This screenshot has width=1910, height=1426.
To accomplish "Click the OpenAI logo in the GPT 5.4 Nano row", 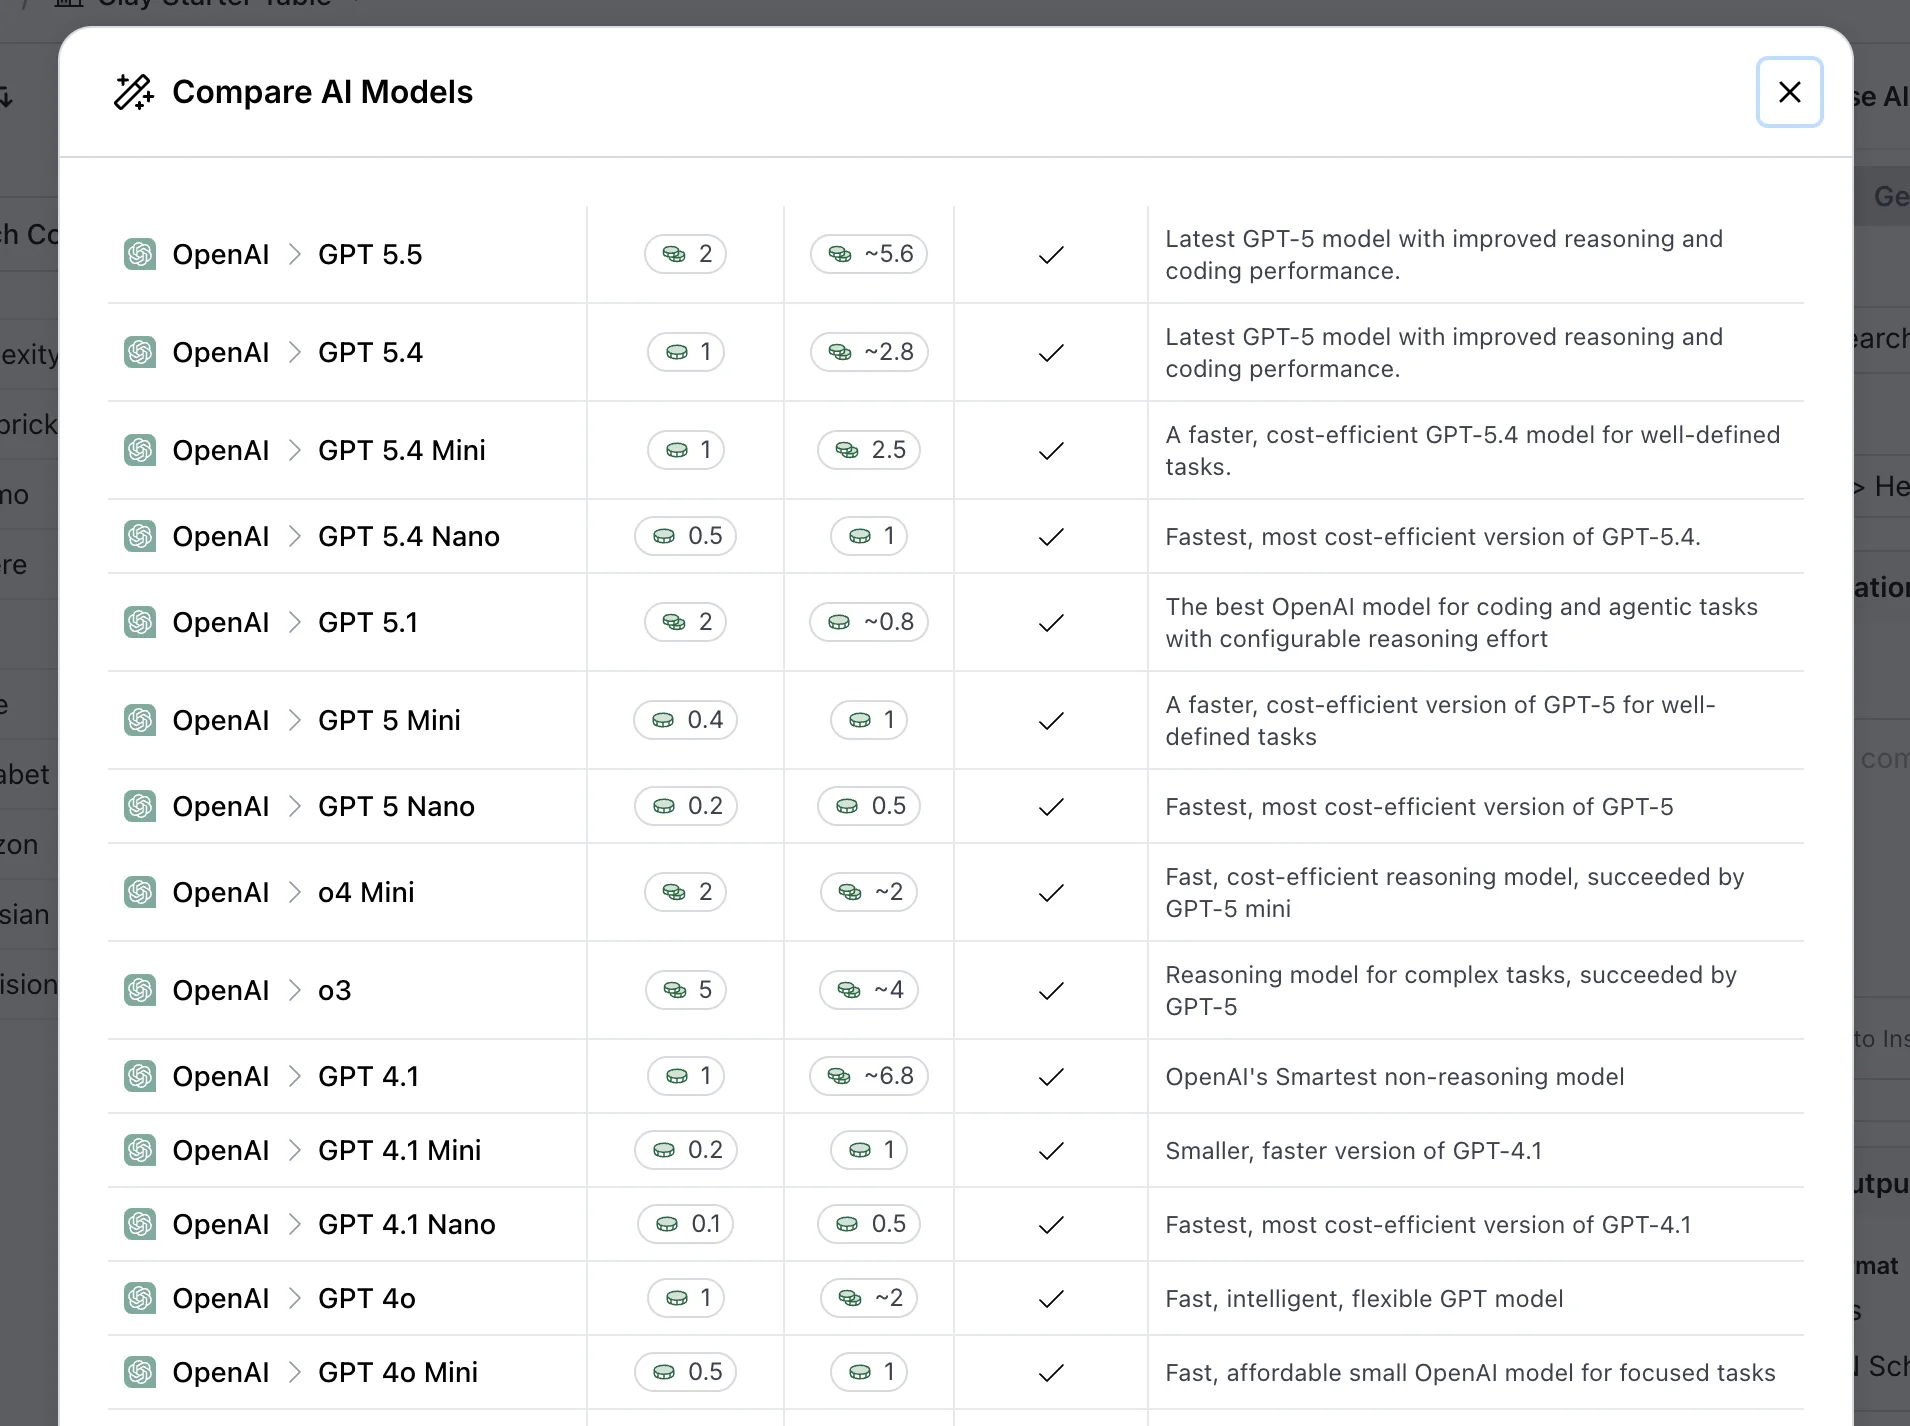I will (140, 536).
